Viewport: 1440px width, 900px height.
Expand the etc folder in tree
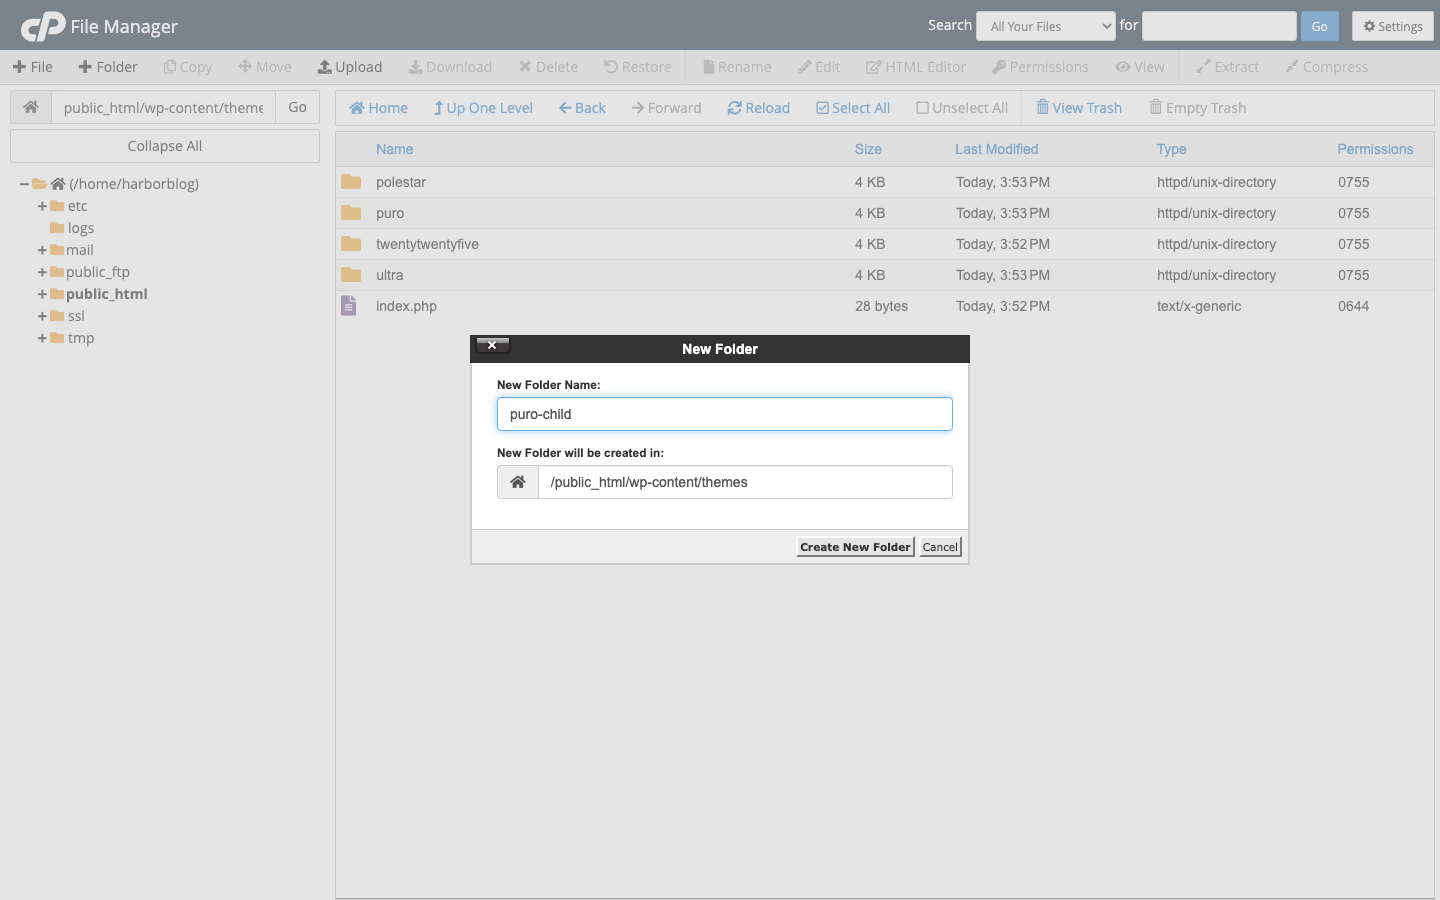click(42, 206)
